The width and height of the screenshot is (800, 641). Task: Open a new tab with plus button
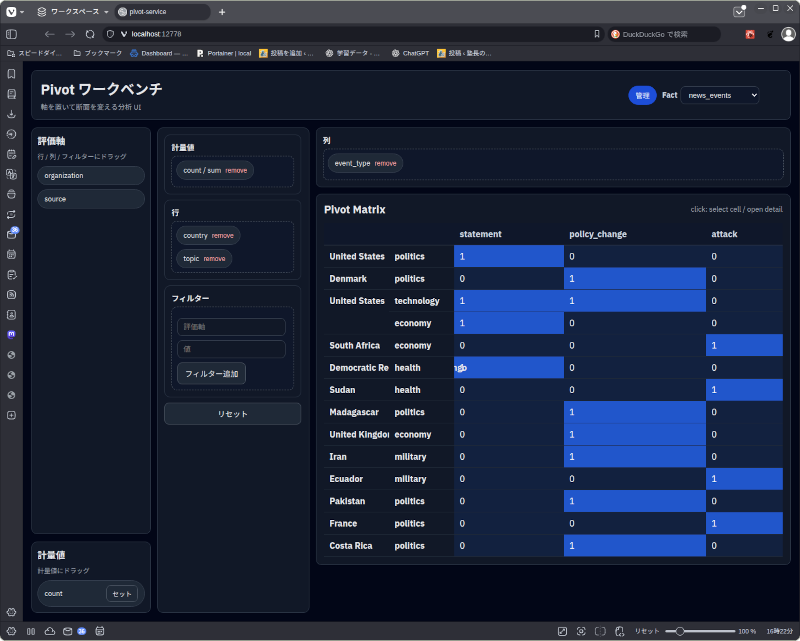[222, 12]
